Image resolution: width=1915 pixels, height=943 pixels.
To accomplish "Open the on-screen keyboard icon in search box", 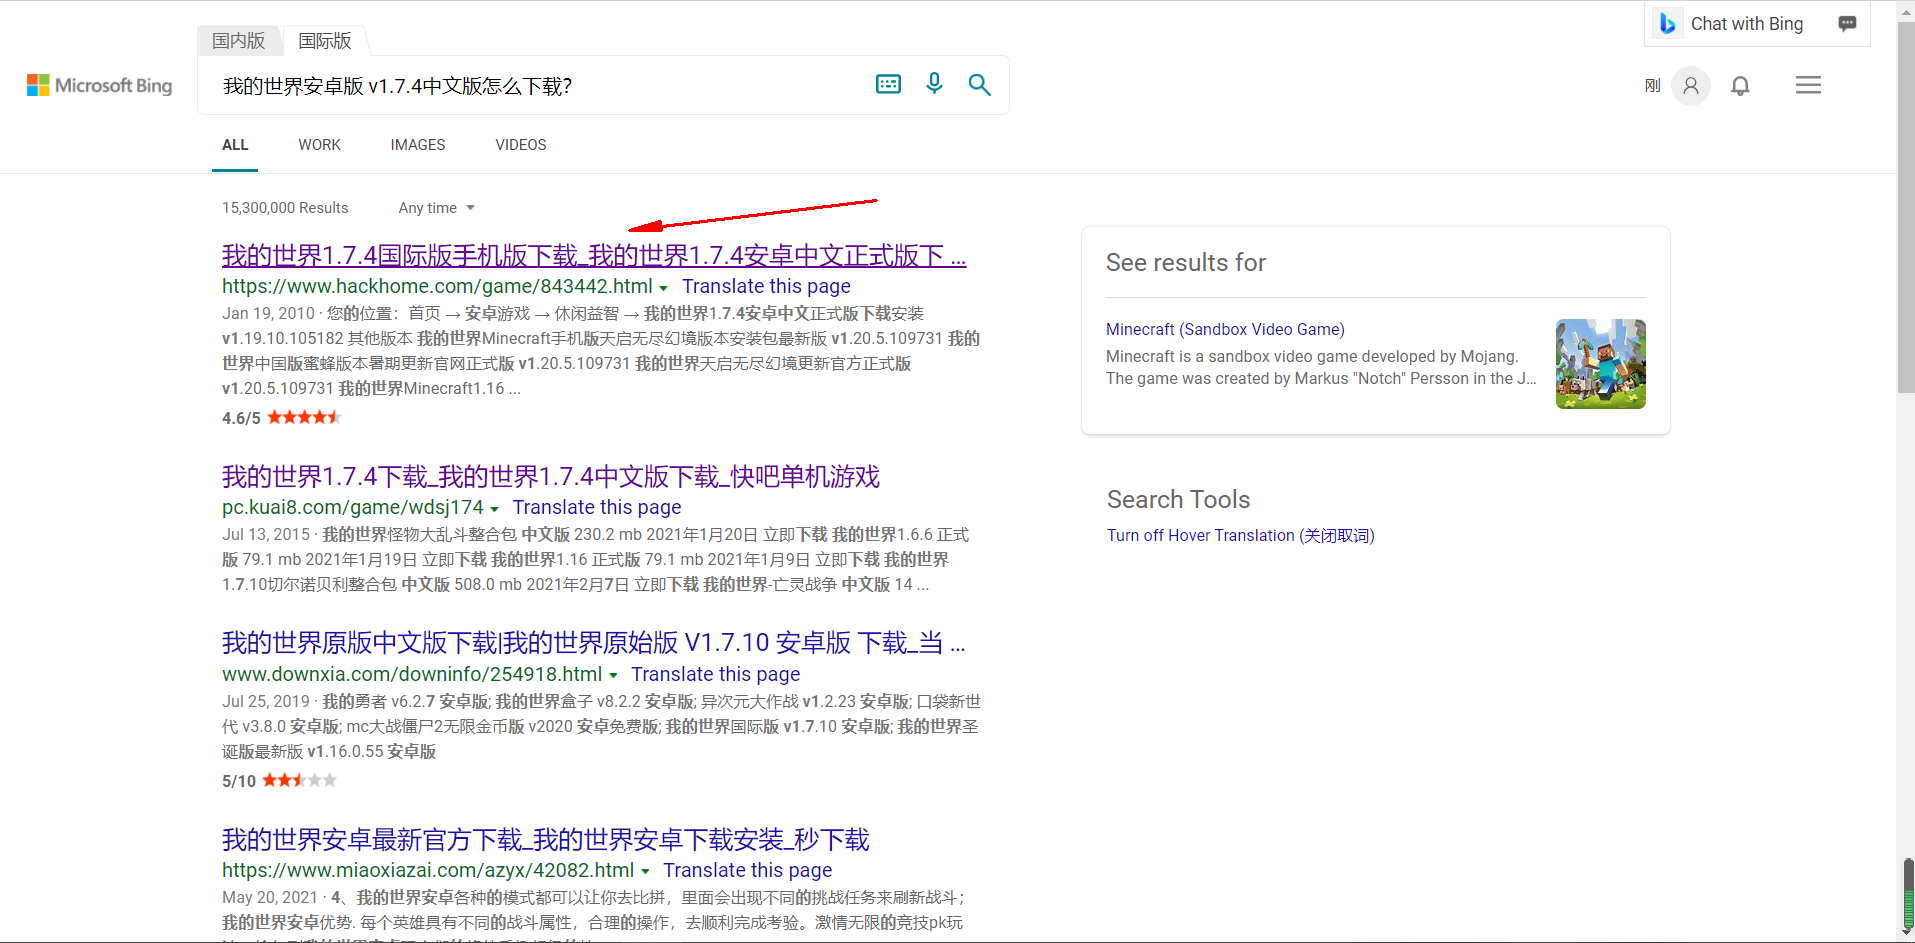I will [888, 84].
